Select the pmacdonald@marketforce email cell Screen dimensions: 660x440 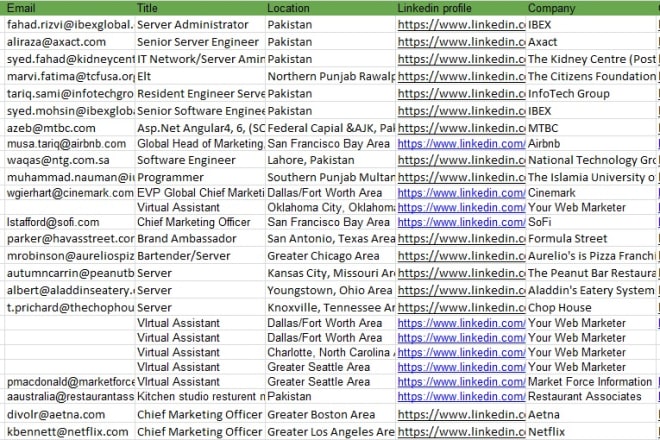69,381
